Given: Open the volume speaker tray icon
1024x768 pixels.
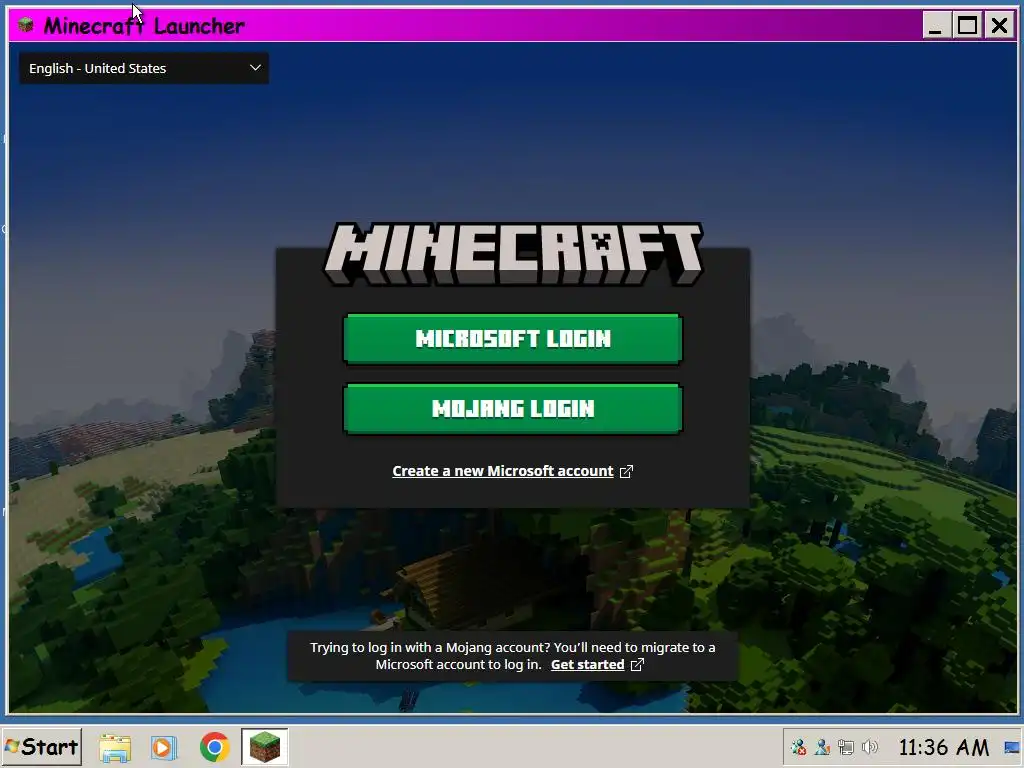Looking at the screenshot, I should [x=870, y=747].
